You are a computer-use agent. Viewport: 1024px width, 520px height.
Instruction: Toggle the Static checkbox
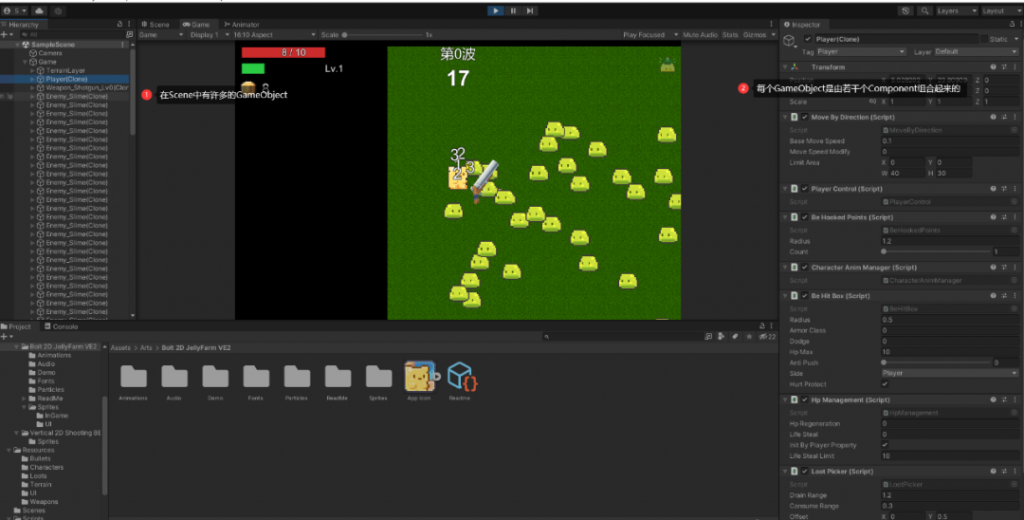(x=982, y=39)
